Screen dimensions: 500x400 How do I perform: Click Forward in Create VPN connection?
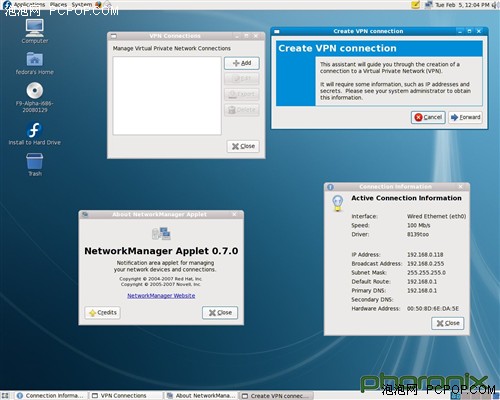[x=465, y=117]
